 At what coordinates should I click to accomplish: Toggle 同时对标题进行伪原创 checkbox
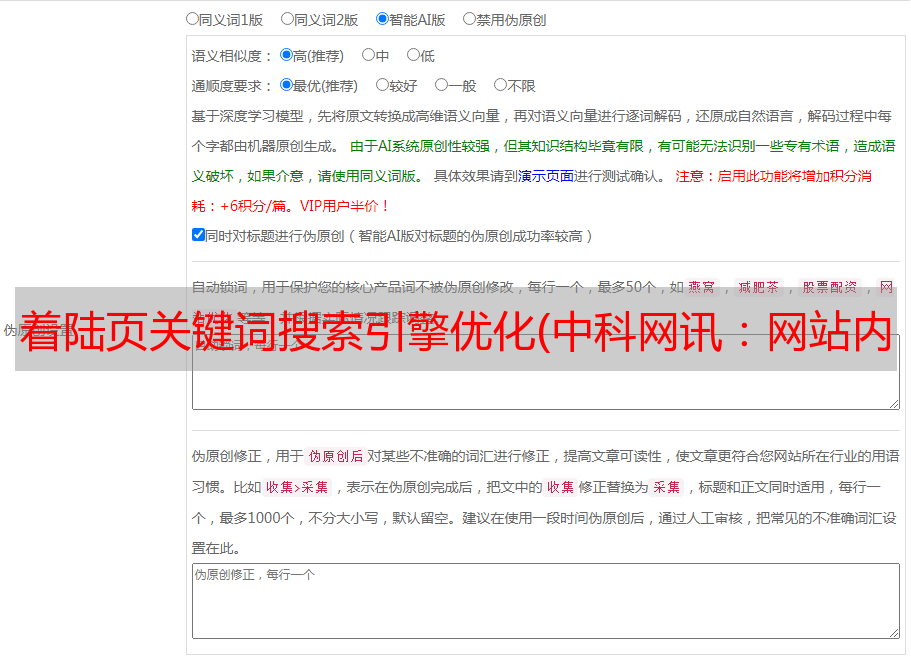[198, 235]
